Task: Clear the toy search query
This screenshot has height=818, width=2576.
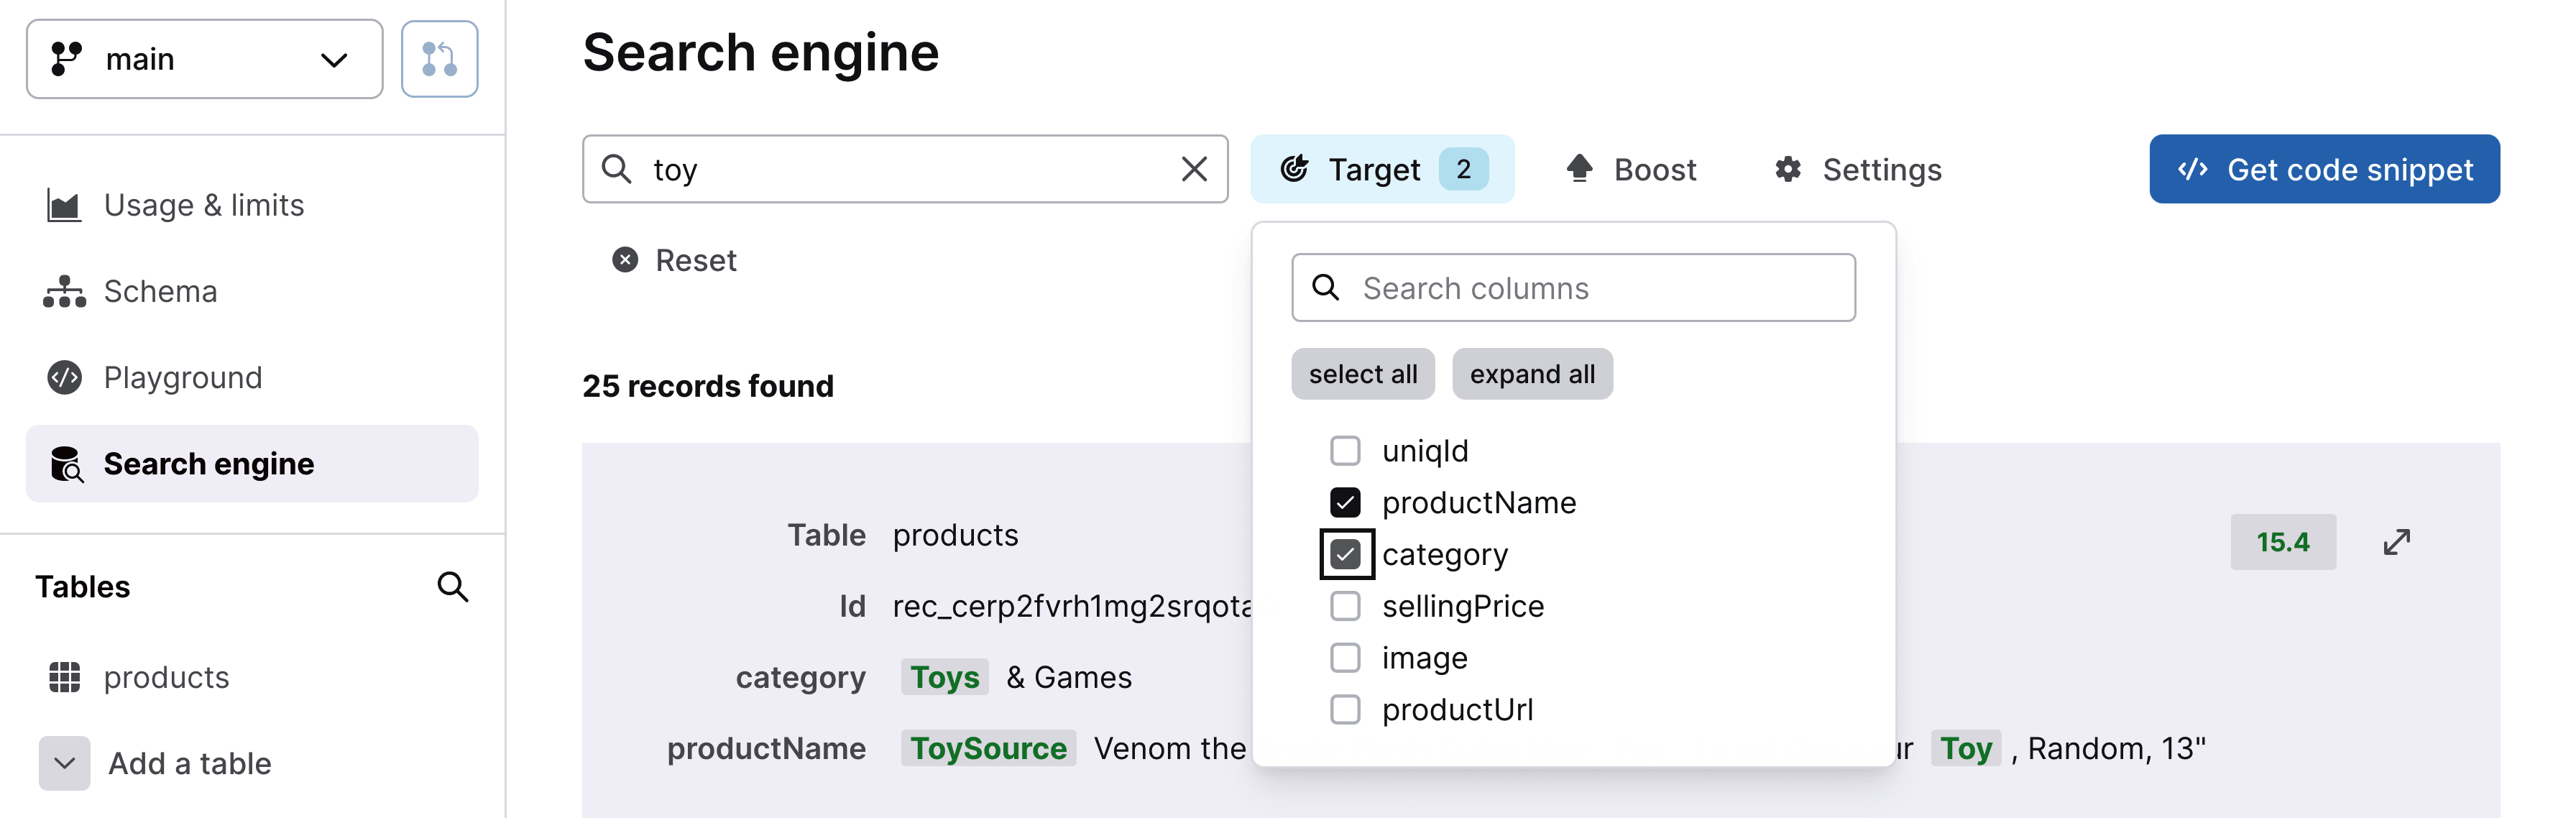Action: 1194,169
